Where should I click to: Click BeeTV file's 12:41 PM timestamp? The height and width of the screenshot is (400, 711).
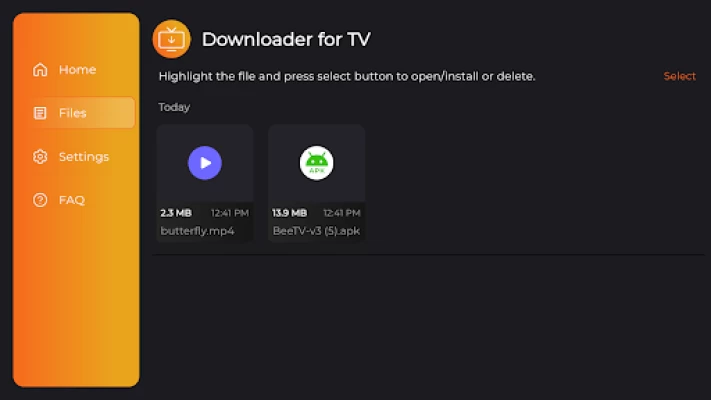tap(341, 213)
